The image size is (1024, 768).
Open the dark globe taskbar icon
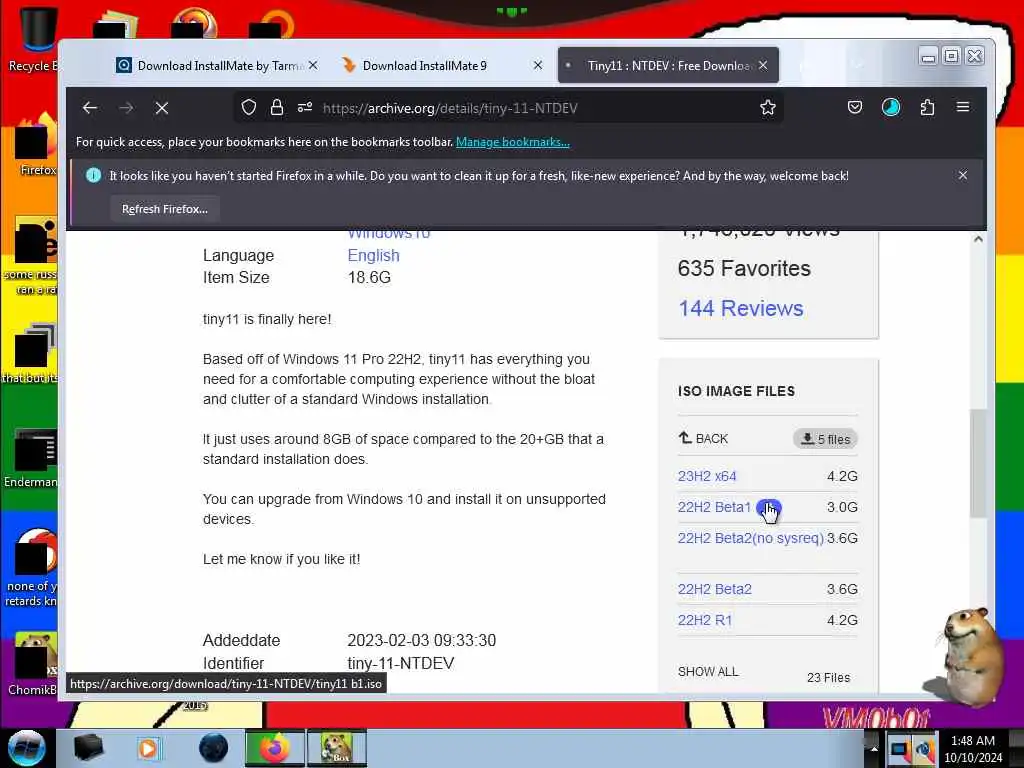(213, 748)
